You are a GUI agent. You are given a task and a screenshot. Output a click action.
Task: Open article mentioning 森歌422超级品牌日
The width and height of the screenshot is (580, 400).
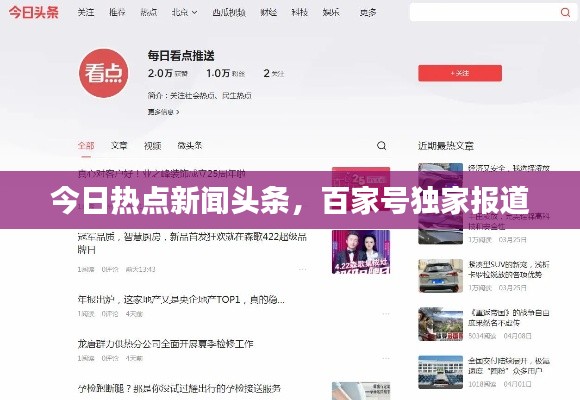[x=192, y=243]
